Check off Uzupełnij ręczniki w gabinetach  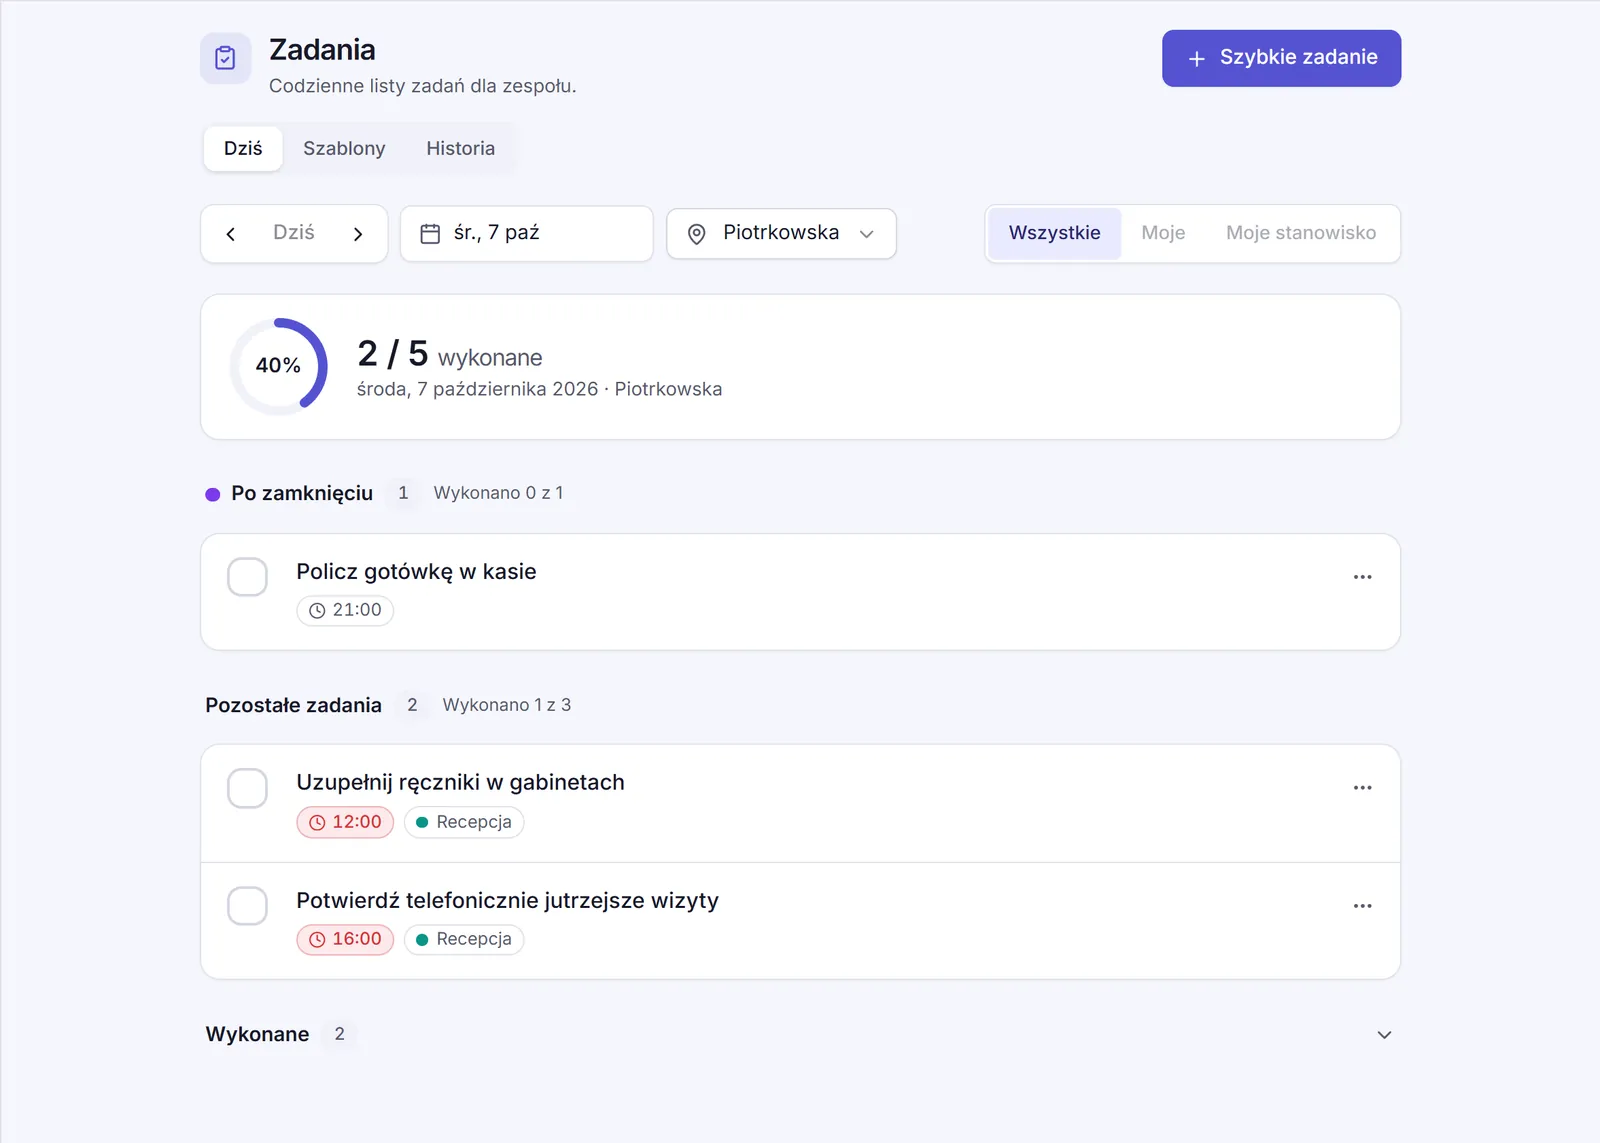247,788
